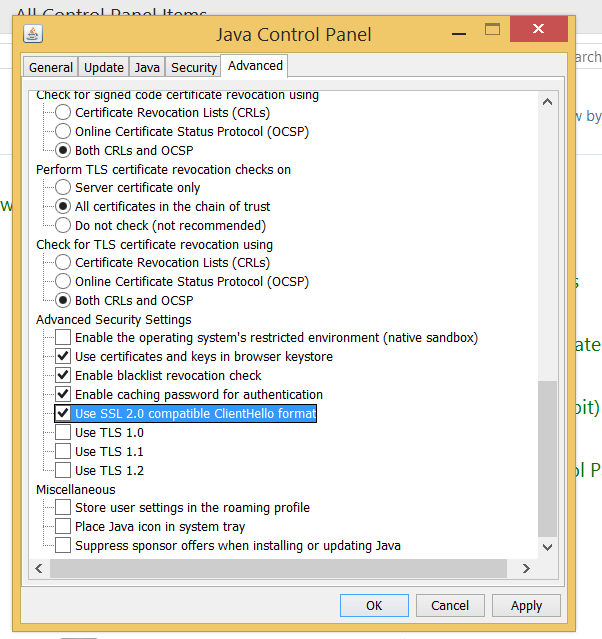Click the Java coffee cup title bar icon

[x=33, y=34]
